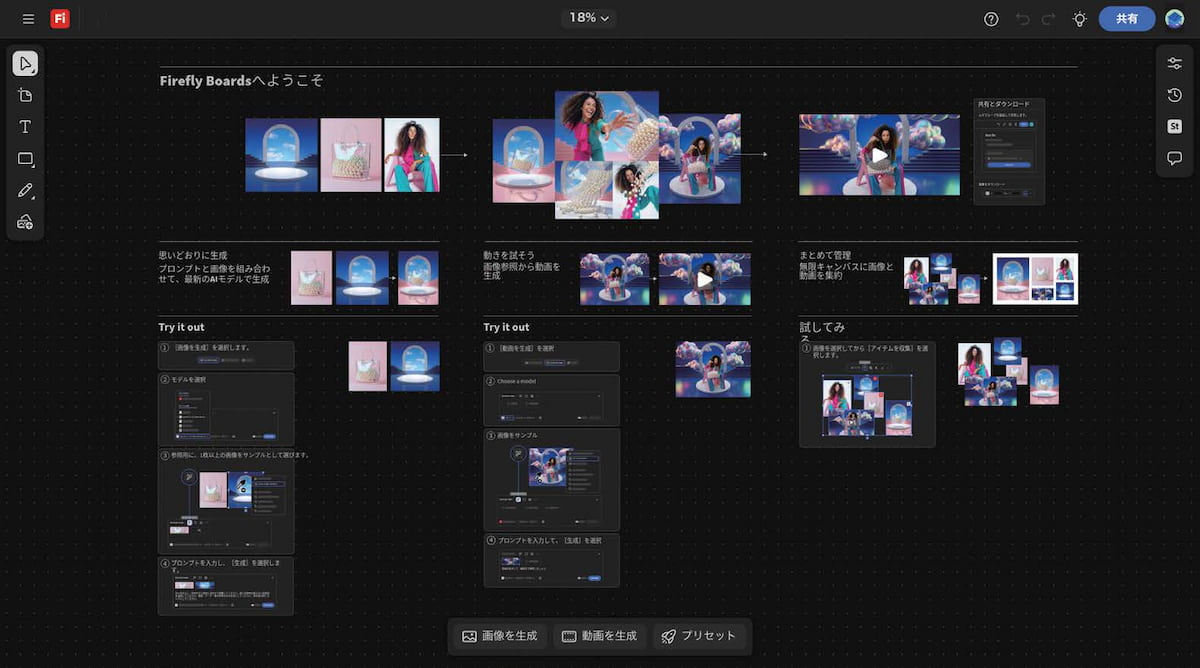Play the large video at top right

pyautogui.click(x=879, y=155)
